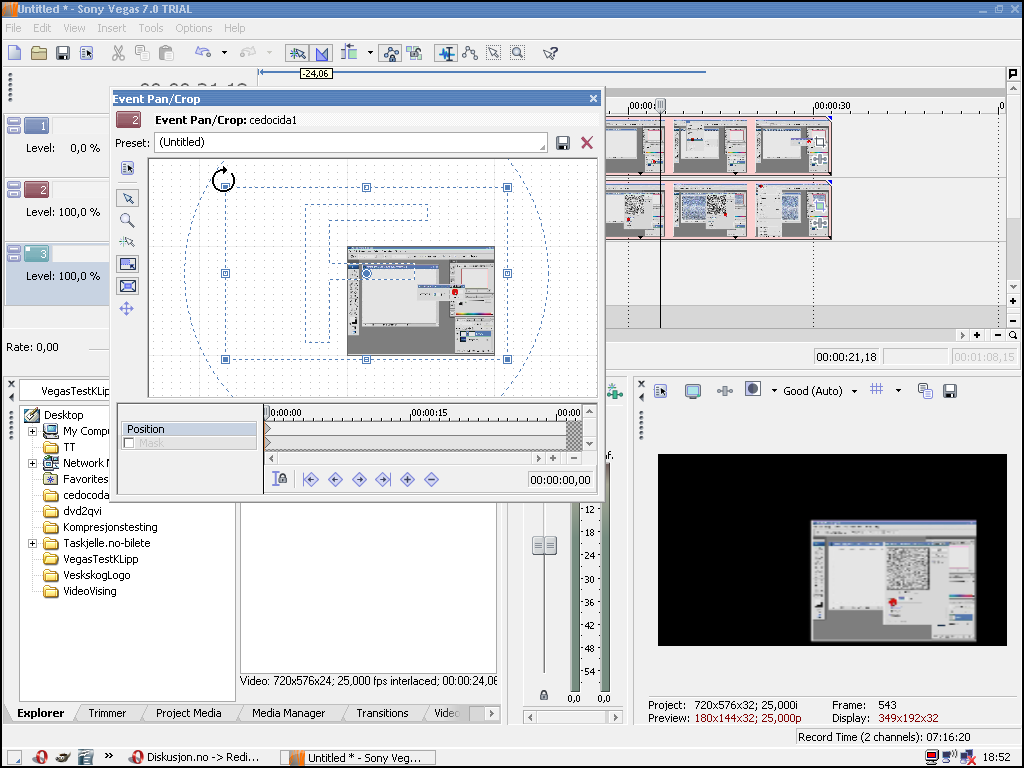Switch to the Trimmer tab
The width and height of the screenshot is (1024, 768).
(107, 713)
